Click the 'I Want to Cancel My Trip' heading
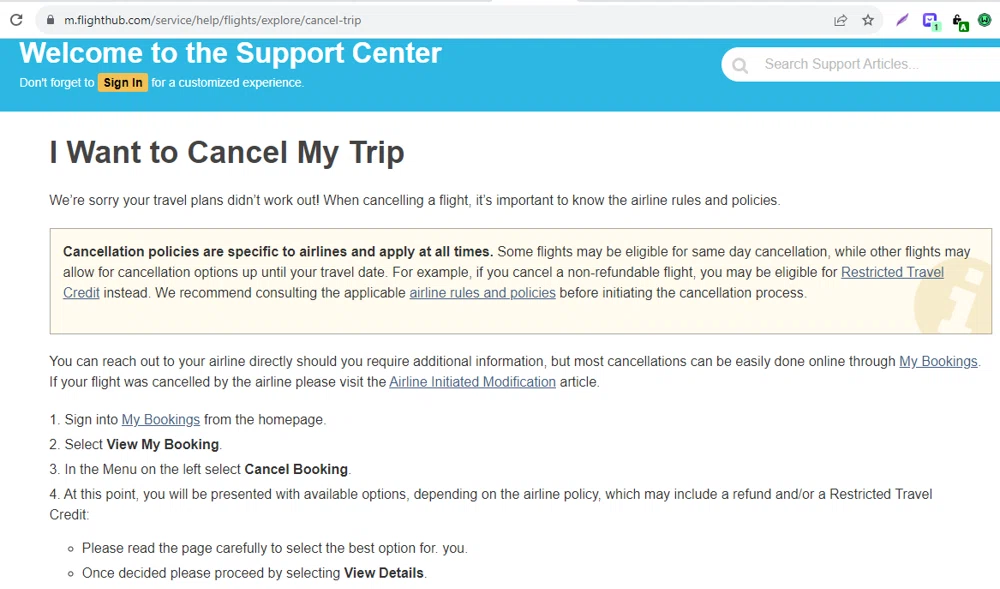 226,152
